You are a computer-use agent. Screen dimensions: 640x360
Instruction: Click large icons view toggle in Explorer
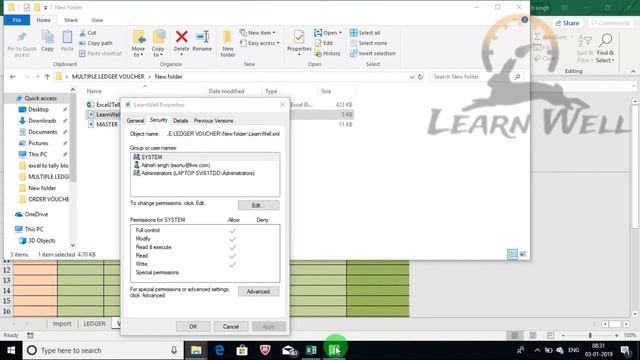point(523,254)
